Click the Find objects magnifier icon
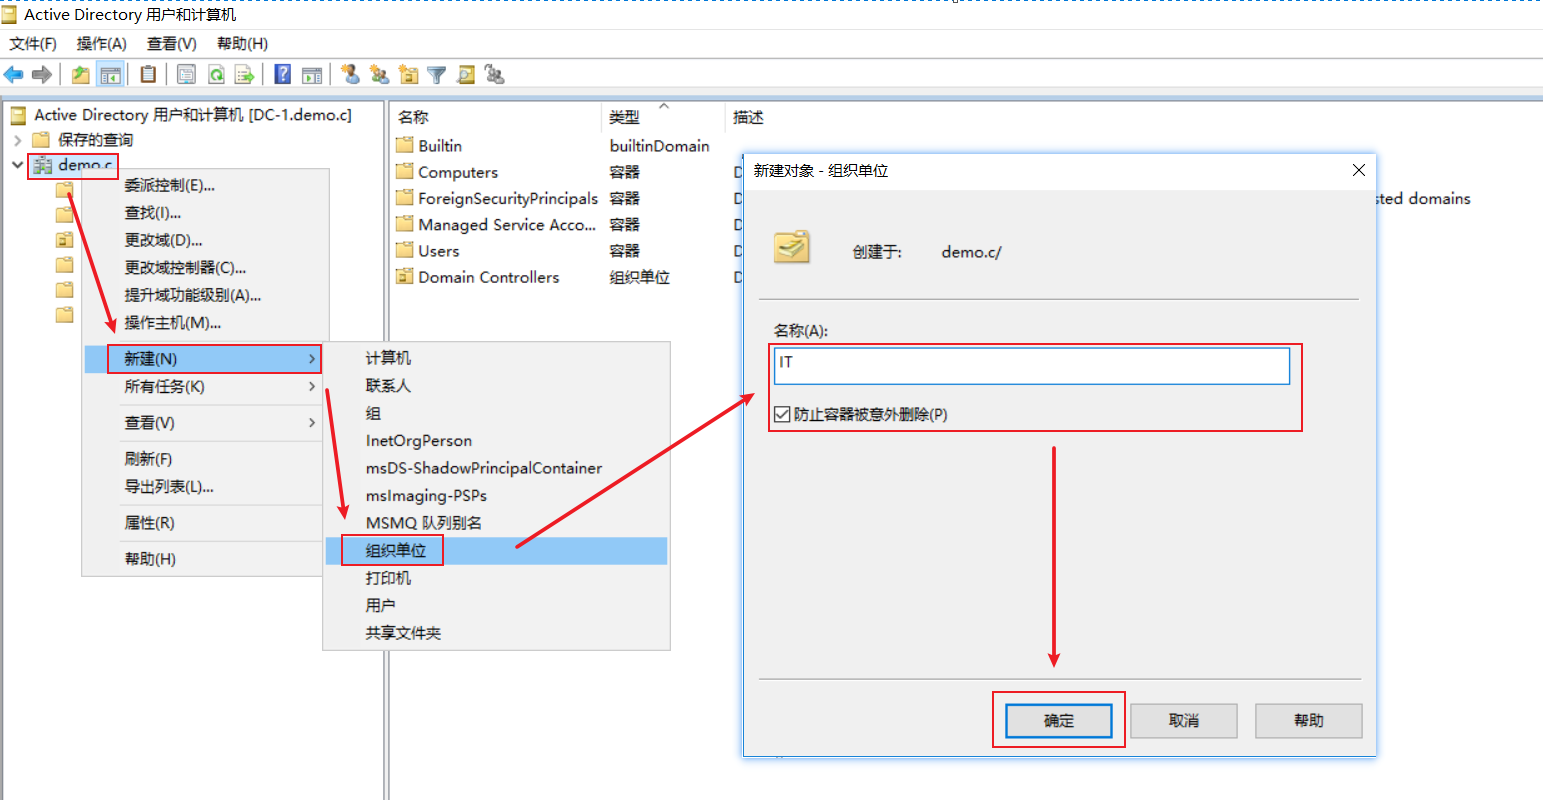 (466, 75)
